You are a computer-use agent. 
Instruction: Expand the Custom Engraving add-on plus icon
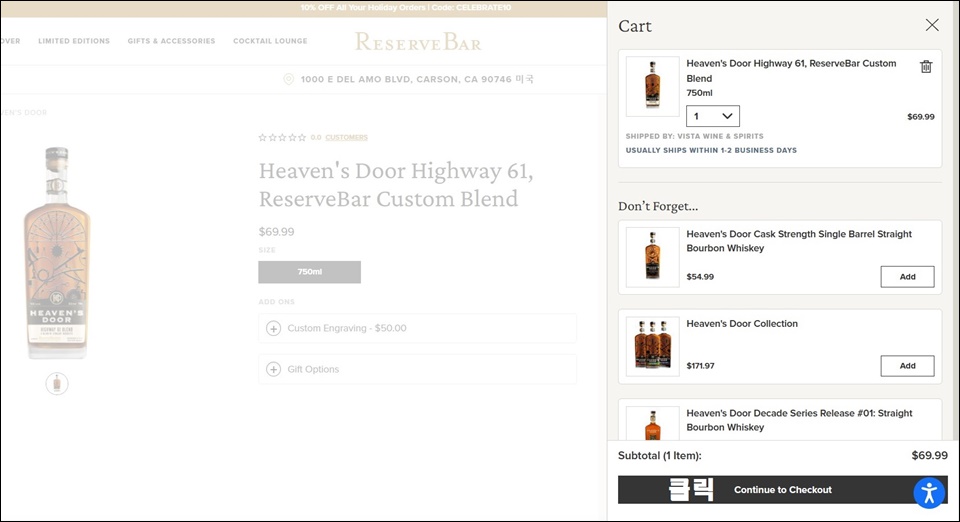click(274, 329)
